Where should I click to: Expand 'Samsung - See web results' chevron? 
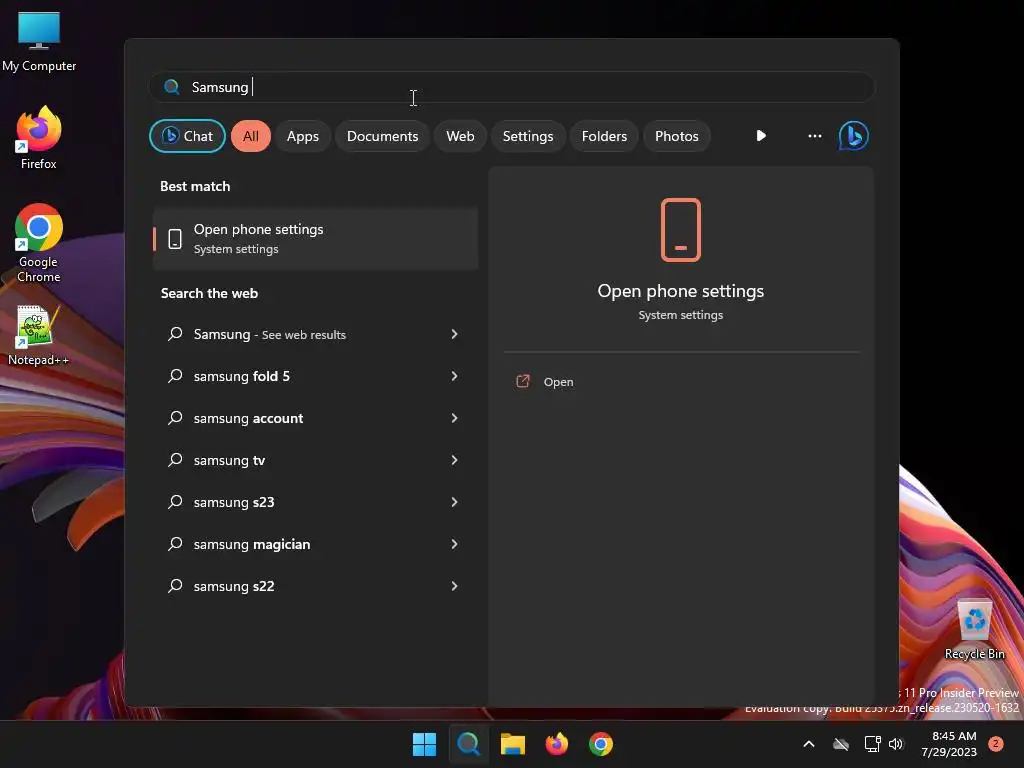pyautogui.click(x=455, y=334)
